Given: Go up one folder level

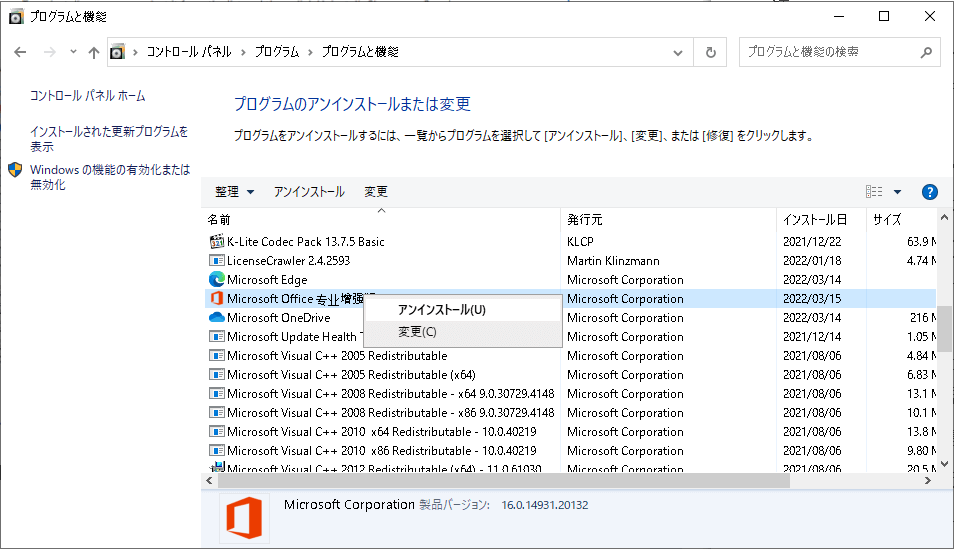Looking at the screenshot, I should [x=94, y=52].
